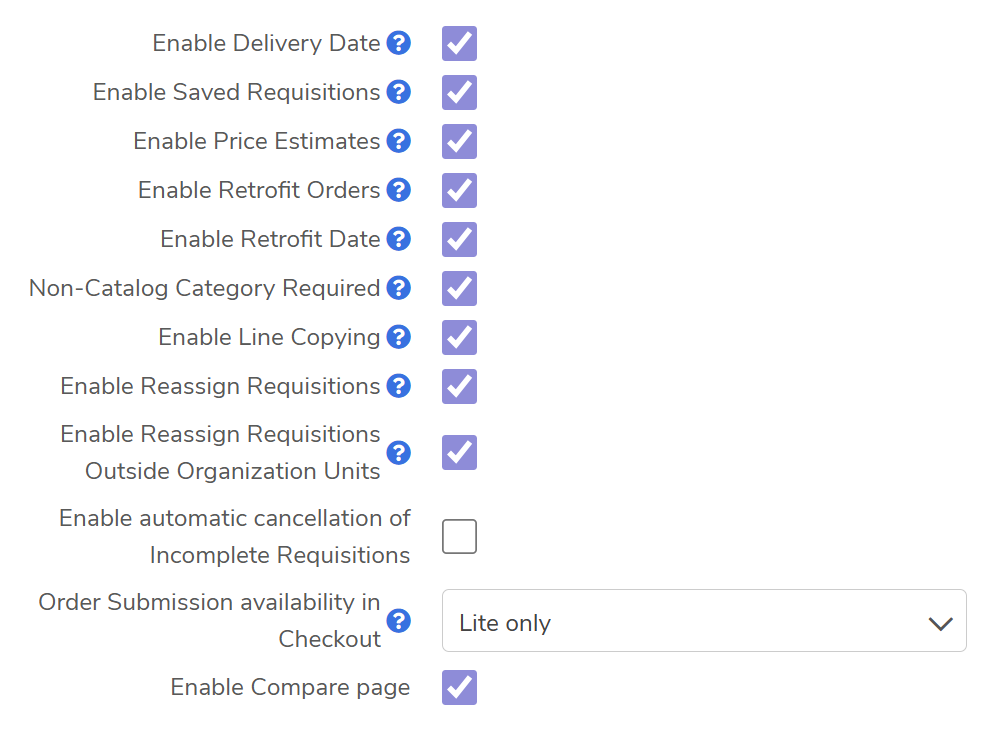Click help icon for Enable Line Copying

coord(399,337)
